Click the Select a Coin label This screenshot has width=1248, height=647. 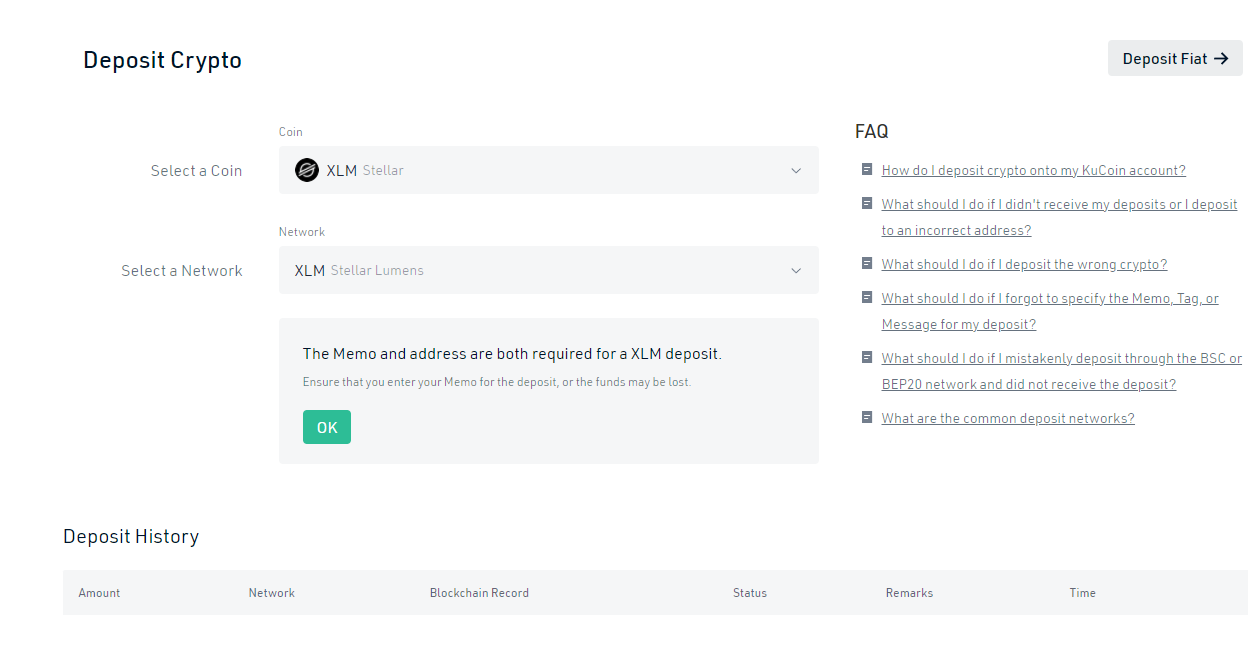[196, 171]
